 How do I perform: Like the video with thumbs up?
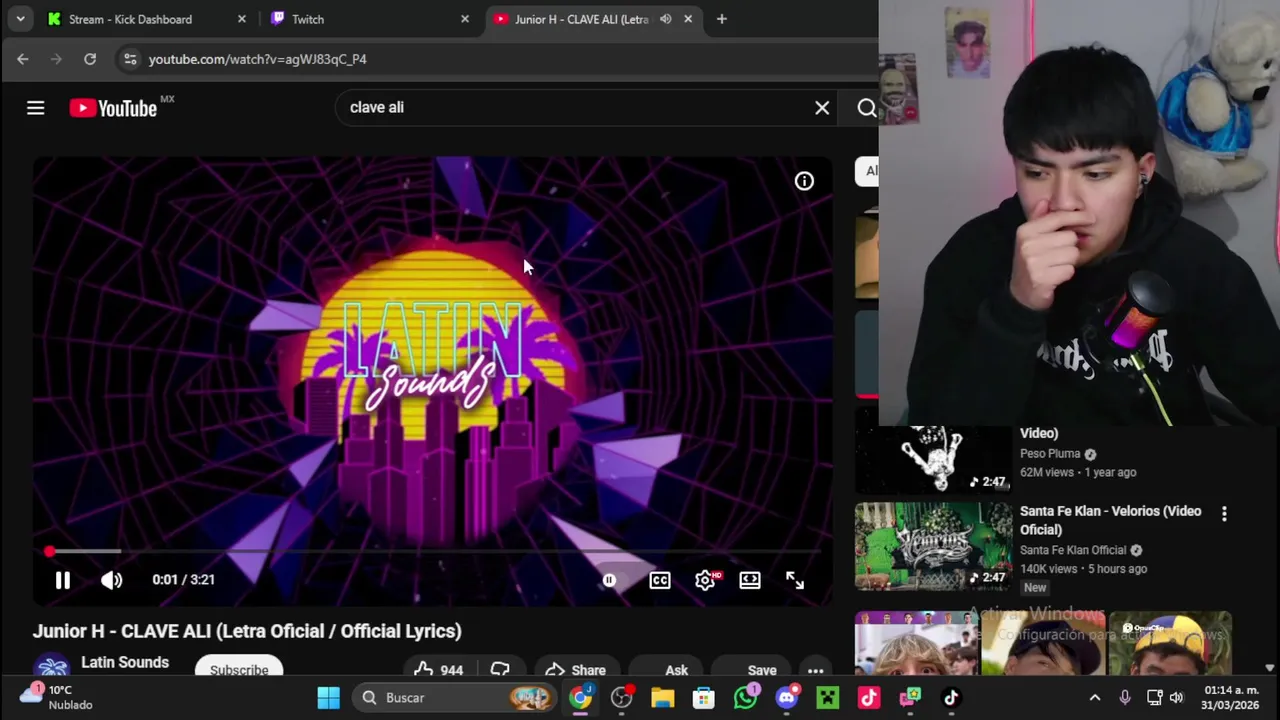coord(439,671)
